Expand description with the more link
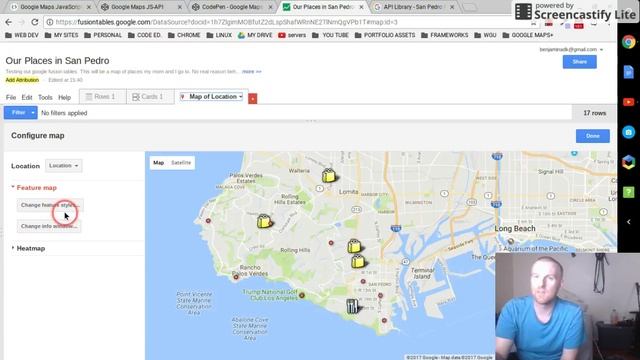Image resolution: width=640 pixels, height=360 pixels. click(x=251, y=71)
